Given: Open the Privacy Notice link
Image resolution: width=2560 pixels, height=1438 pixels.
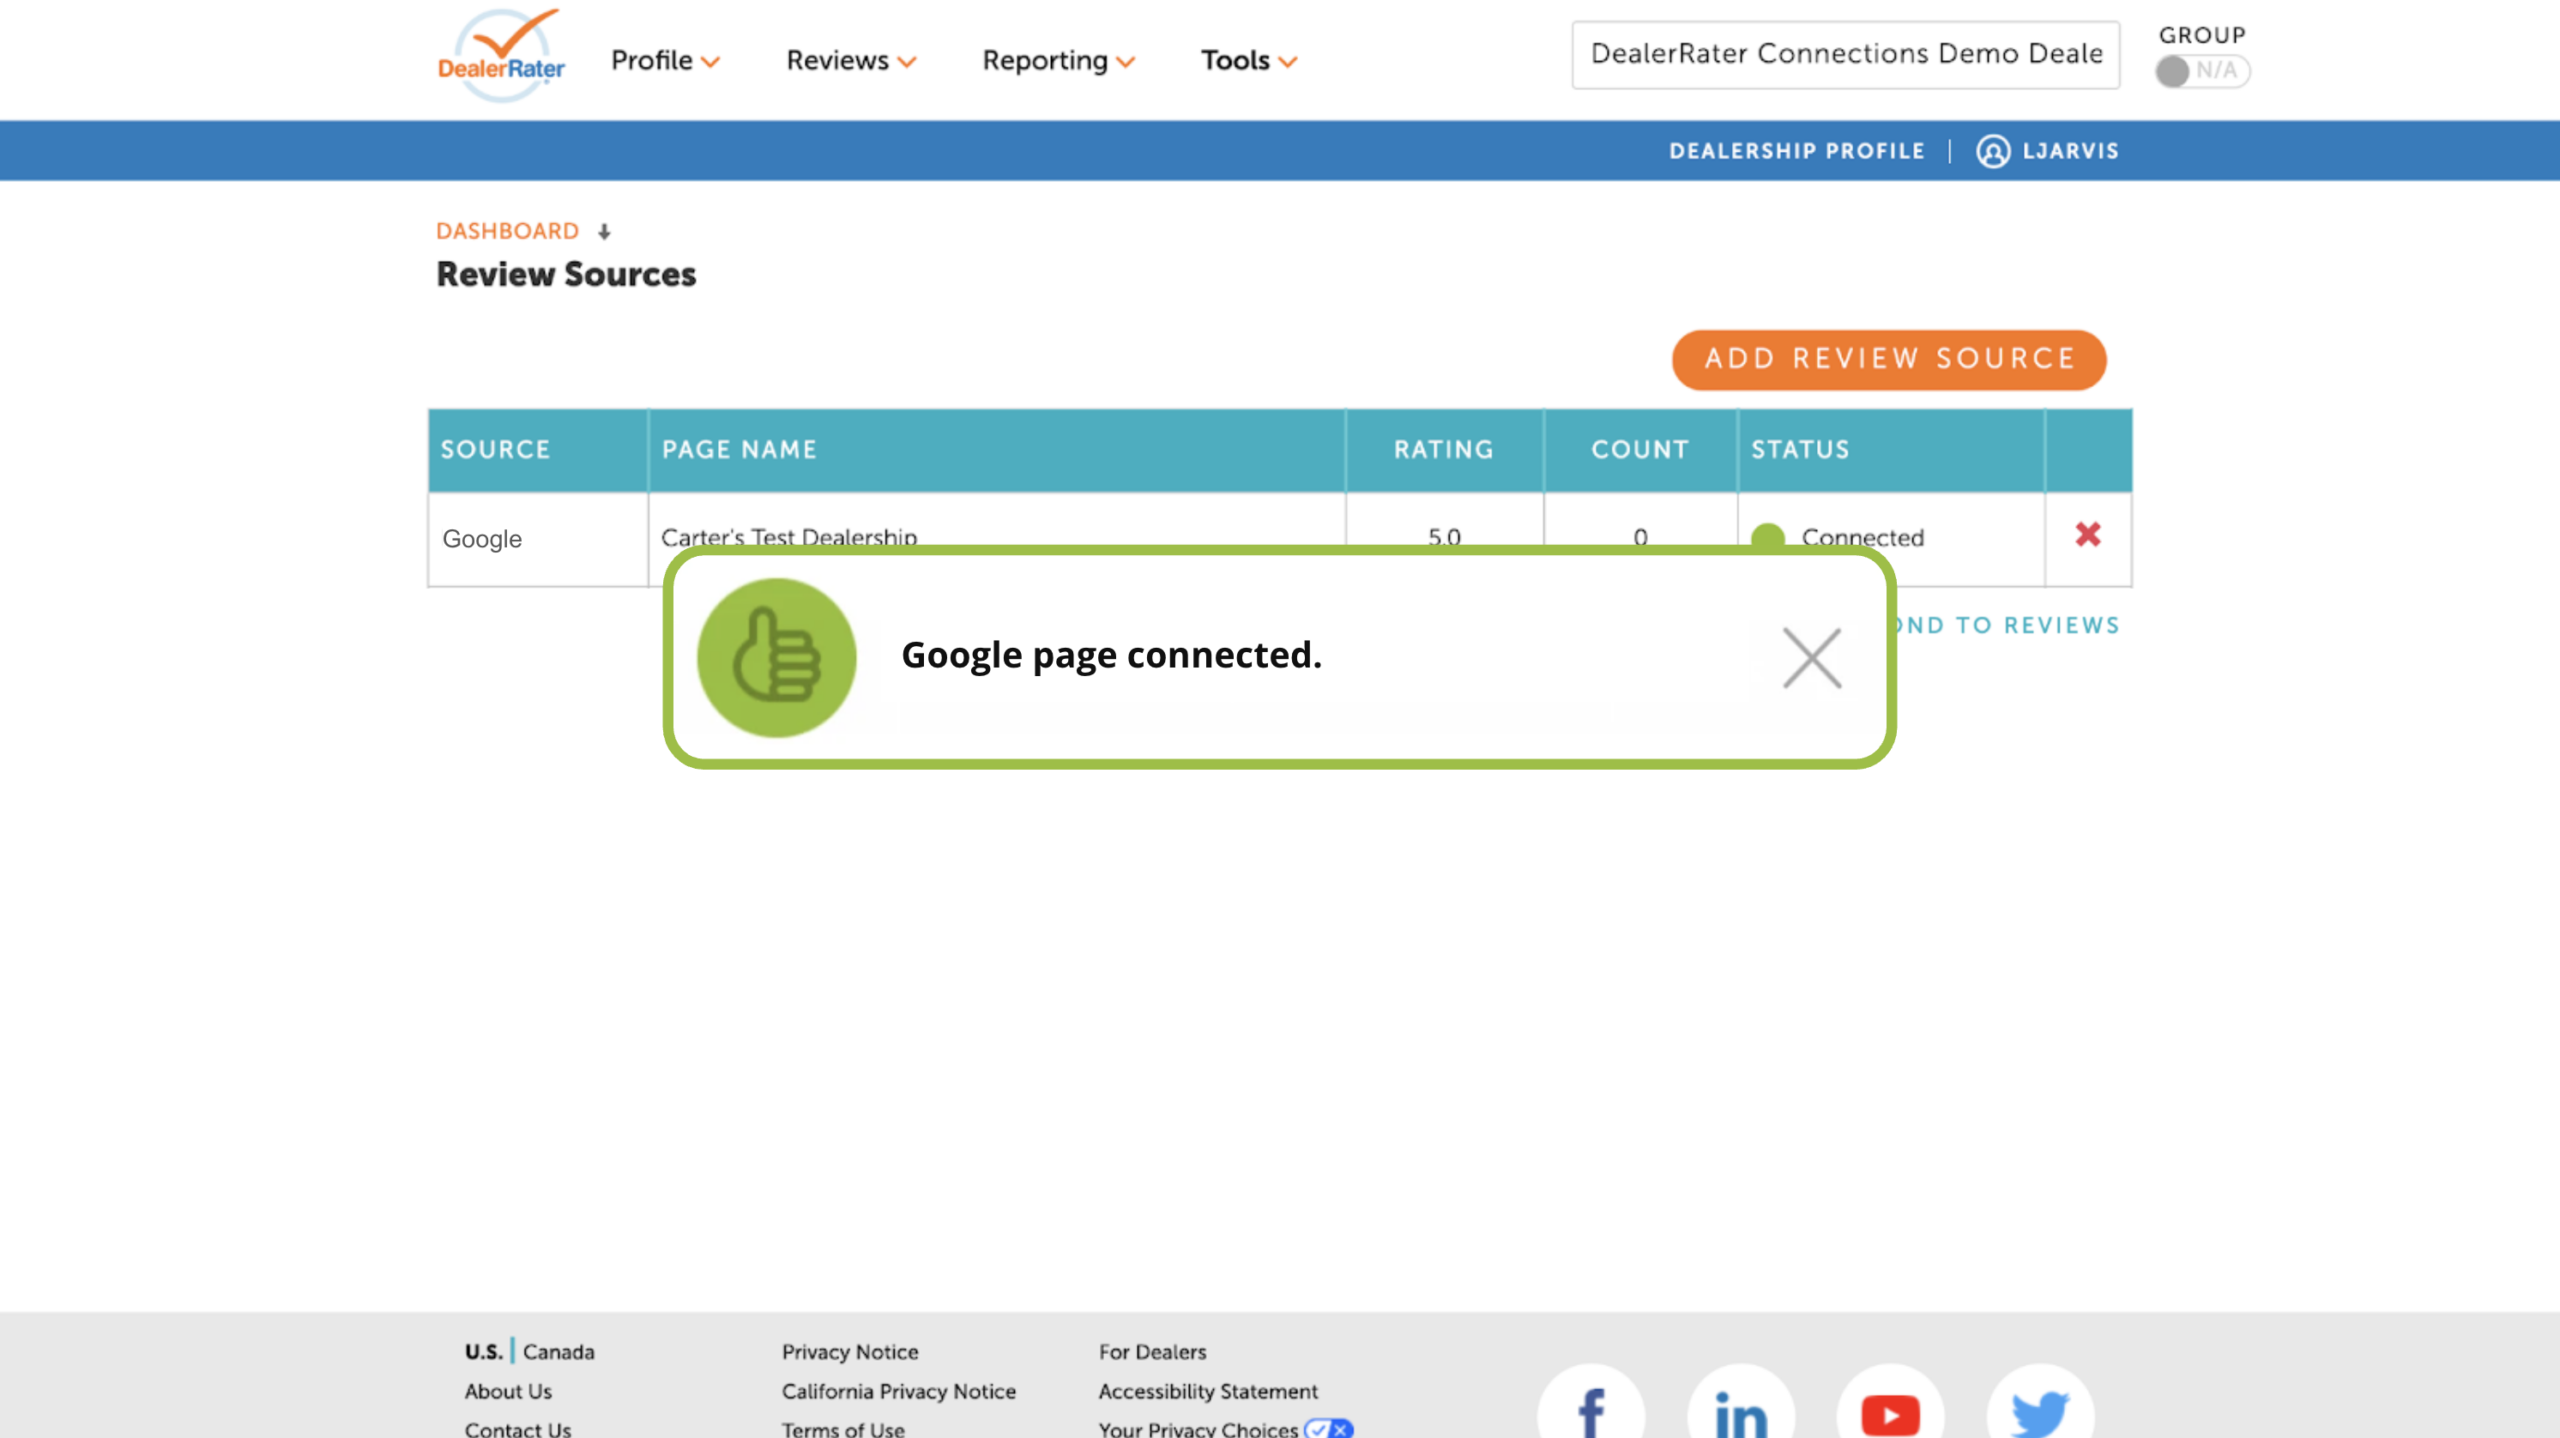Looking at the screenshot, I should (x=849, y=1352).
